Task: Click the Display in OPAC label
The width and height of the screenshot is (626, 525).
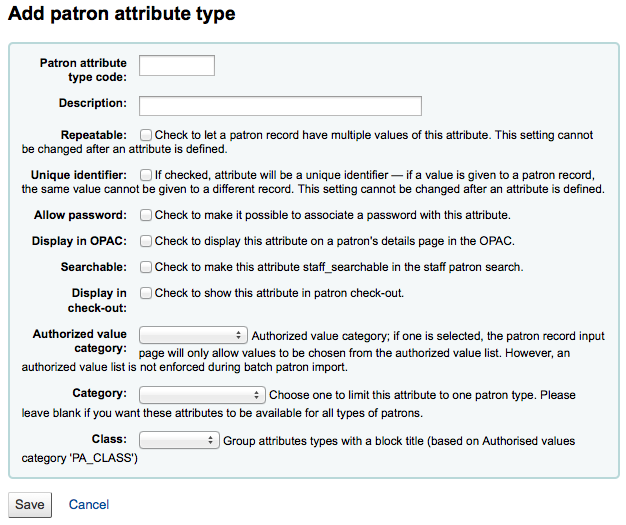Action: [x=79, y=241]
